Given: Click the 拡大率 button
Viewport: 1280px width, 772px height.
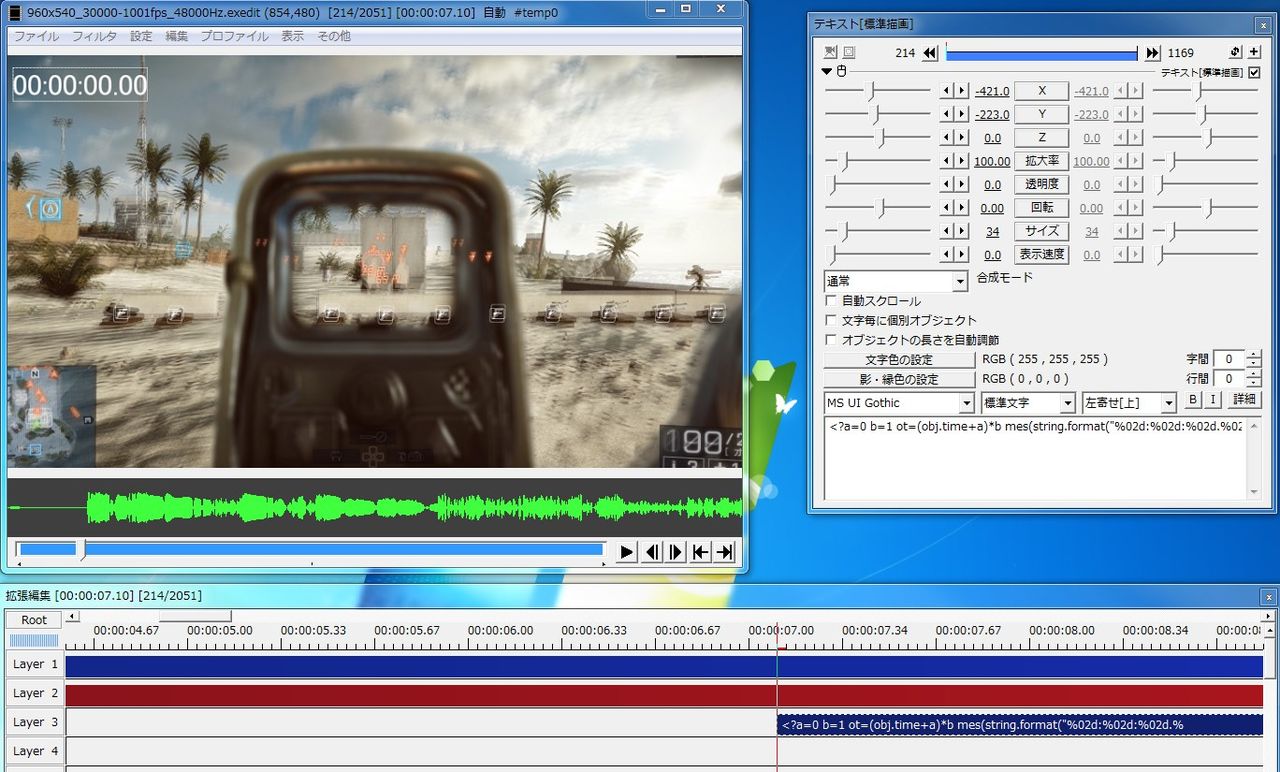Looking at the screenshot, I should tap(1041, 161).
